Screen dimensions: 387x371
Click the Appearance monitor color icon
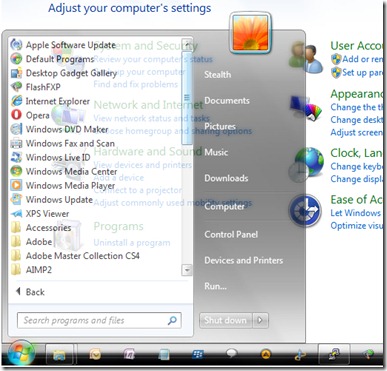click(x=306, y=107)
